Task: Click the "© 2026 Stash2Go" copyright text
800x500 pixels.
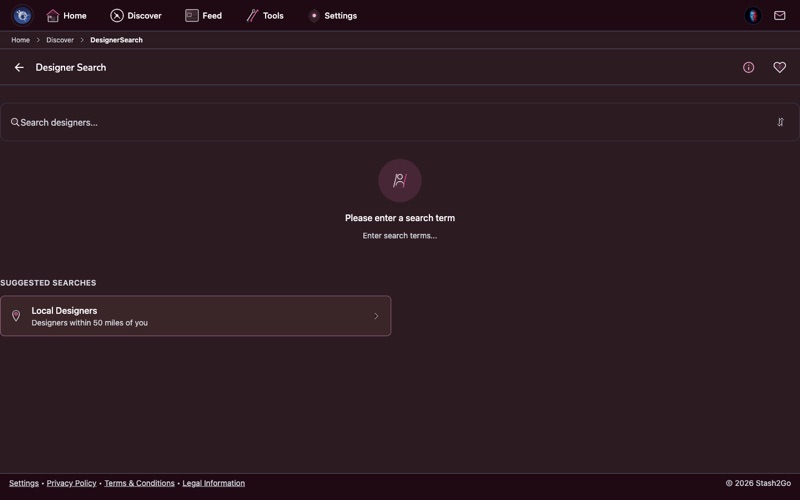Action: point(758,483)
